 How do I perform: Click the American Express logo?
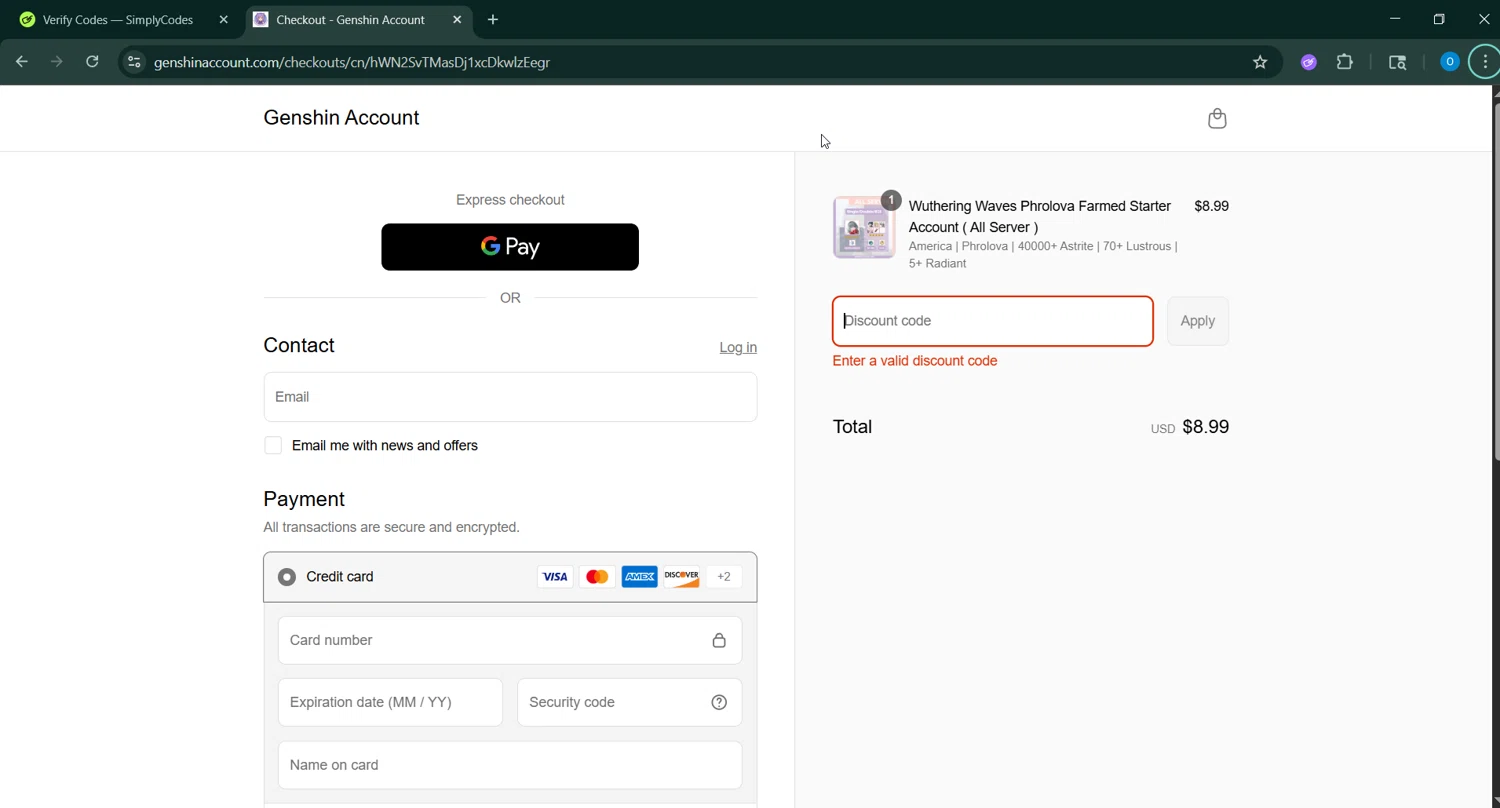pos(640,576)
